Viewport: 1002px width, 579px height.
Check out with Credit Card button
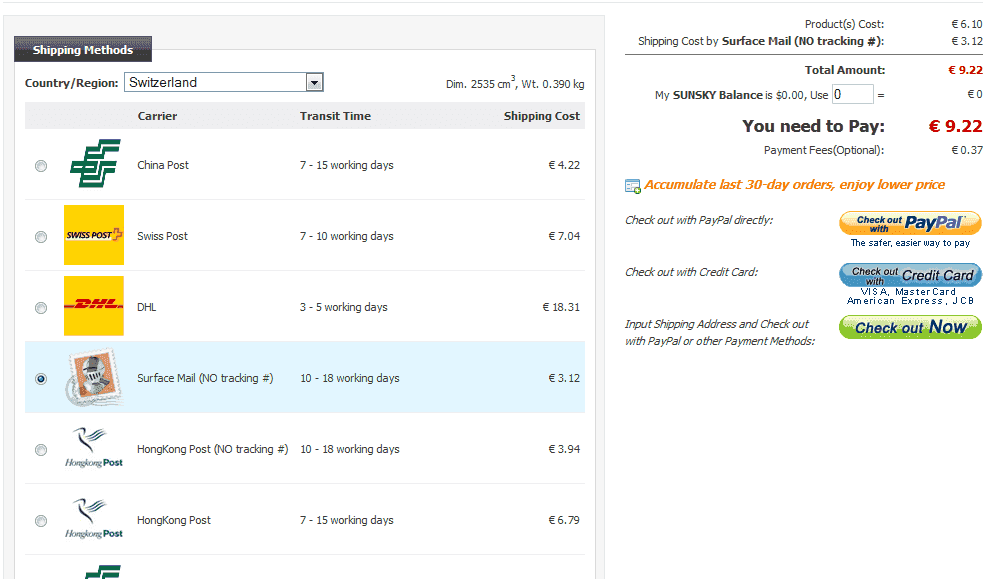click(910, 275)
